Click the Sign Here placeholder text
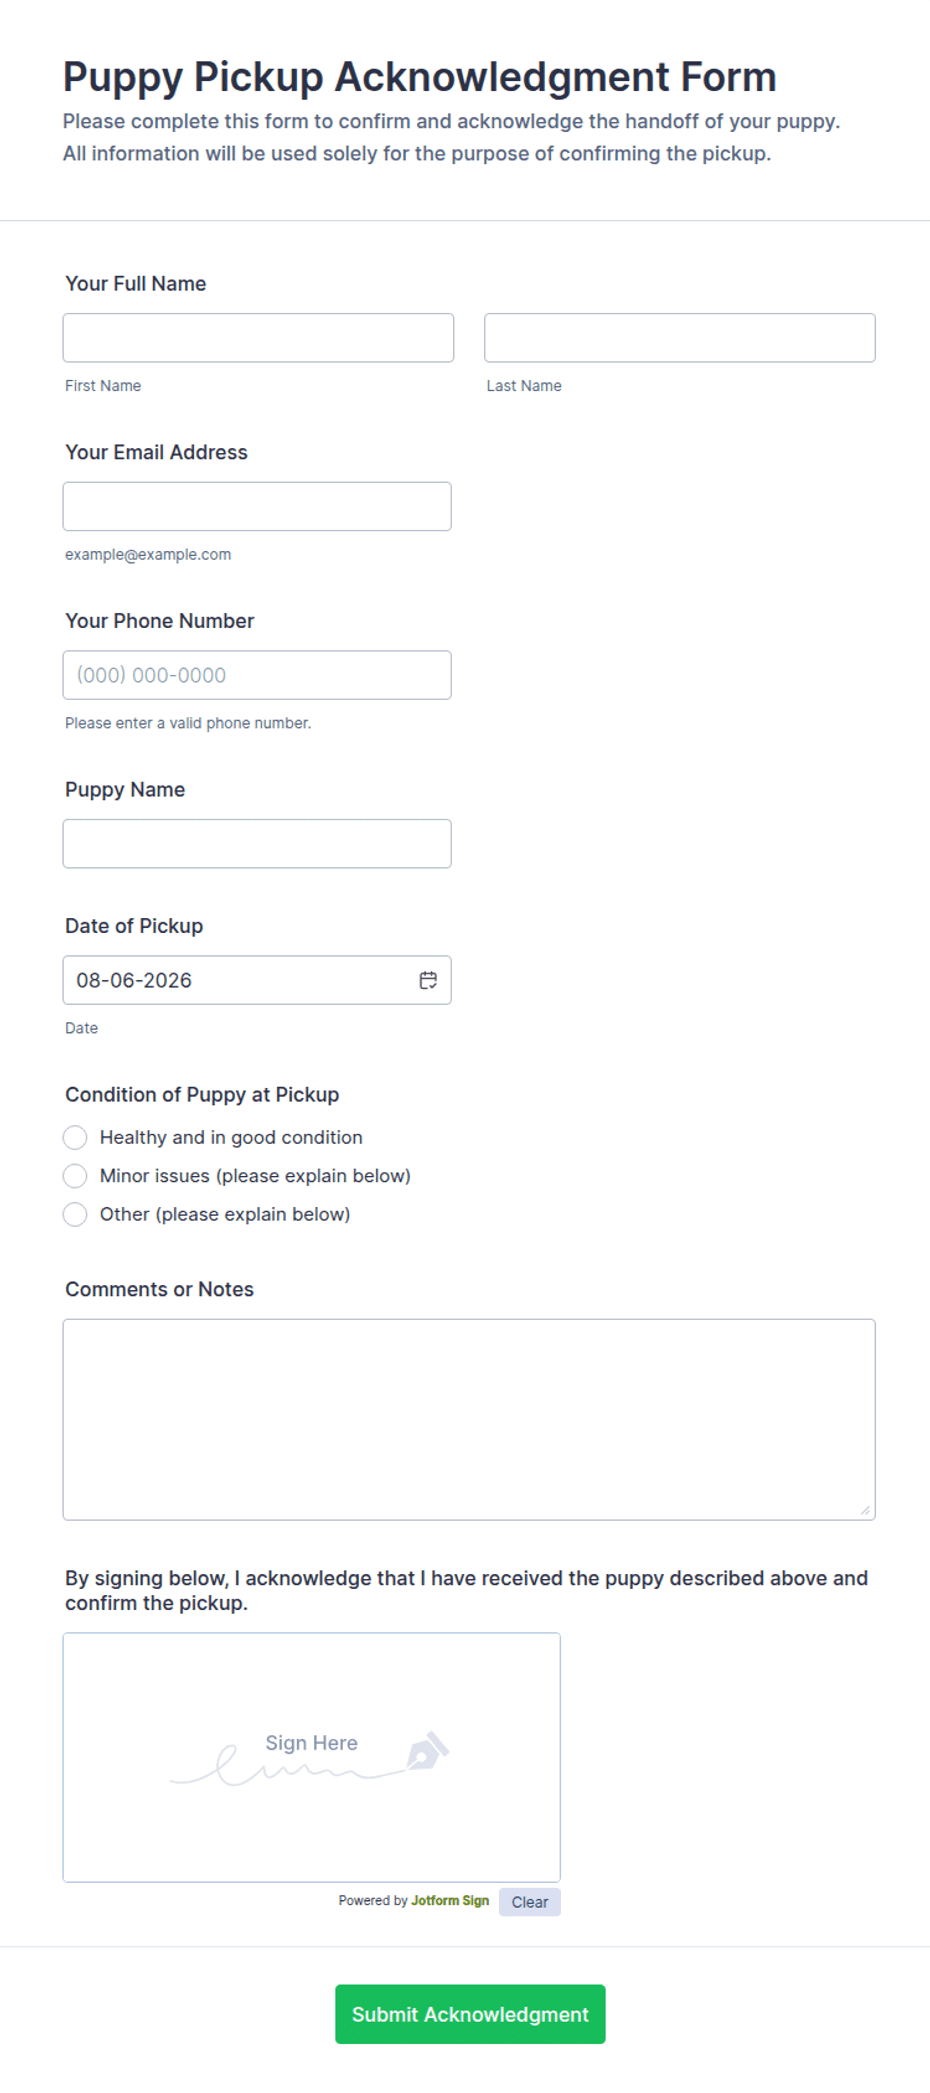 pyautogui.click(x=311, y=1743)
